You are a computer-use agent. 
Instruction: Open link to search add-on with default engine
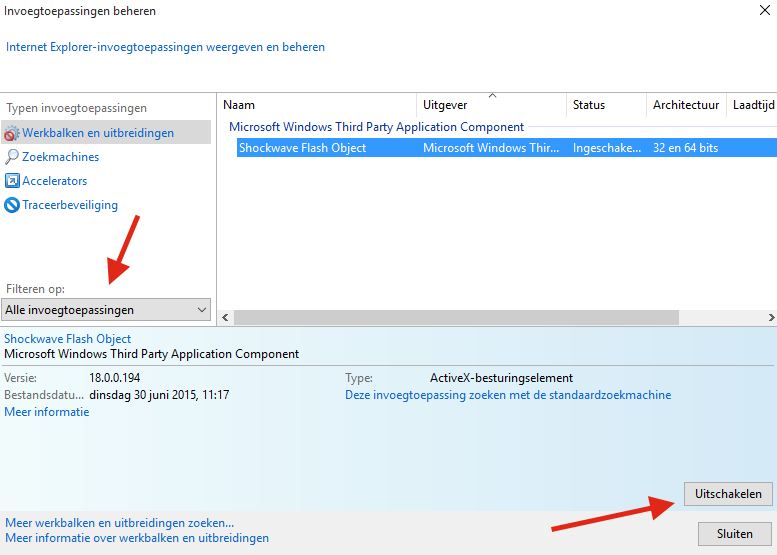[x=508, y=395]
